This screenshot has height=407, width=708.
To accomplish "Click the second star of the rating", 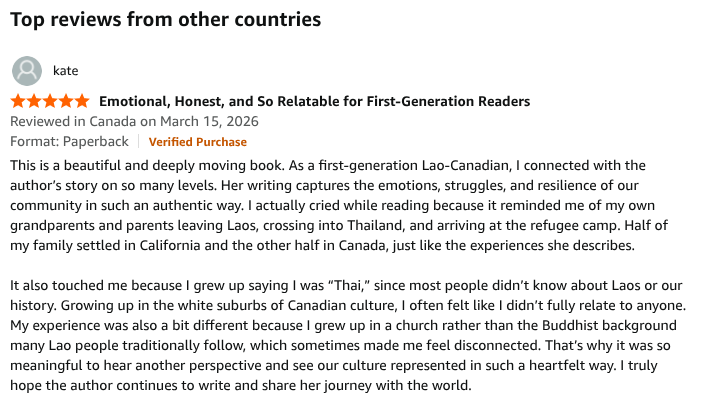I will [34, 102].
